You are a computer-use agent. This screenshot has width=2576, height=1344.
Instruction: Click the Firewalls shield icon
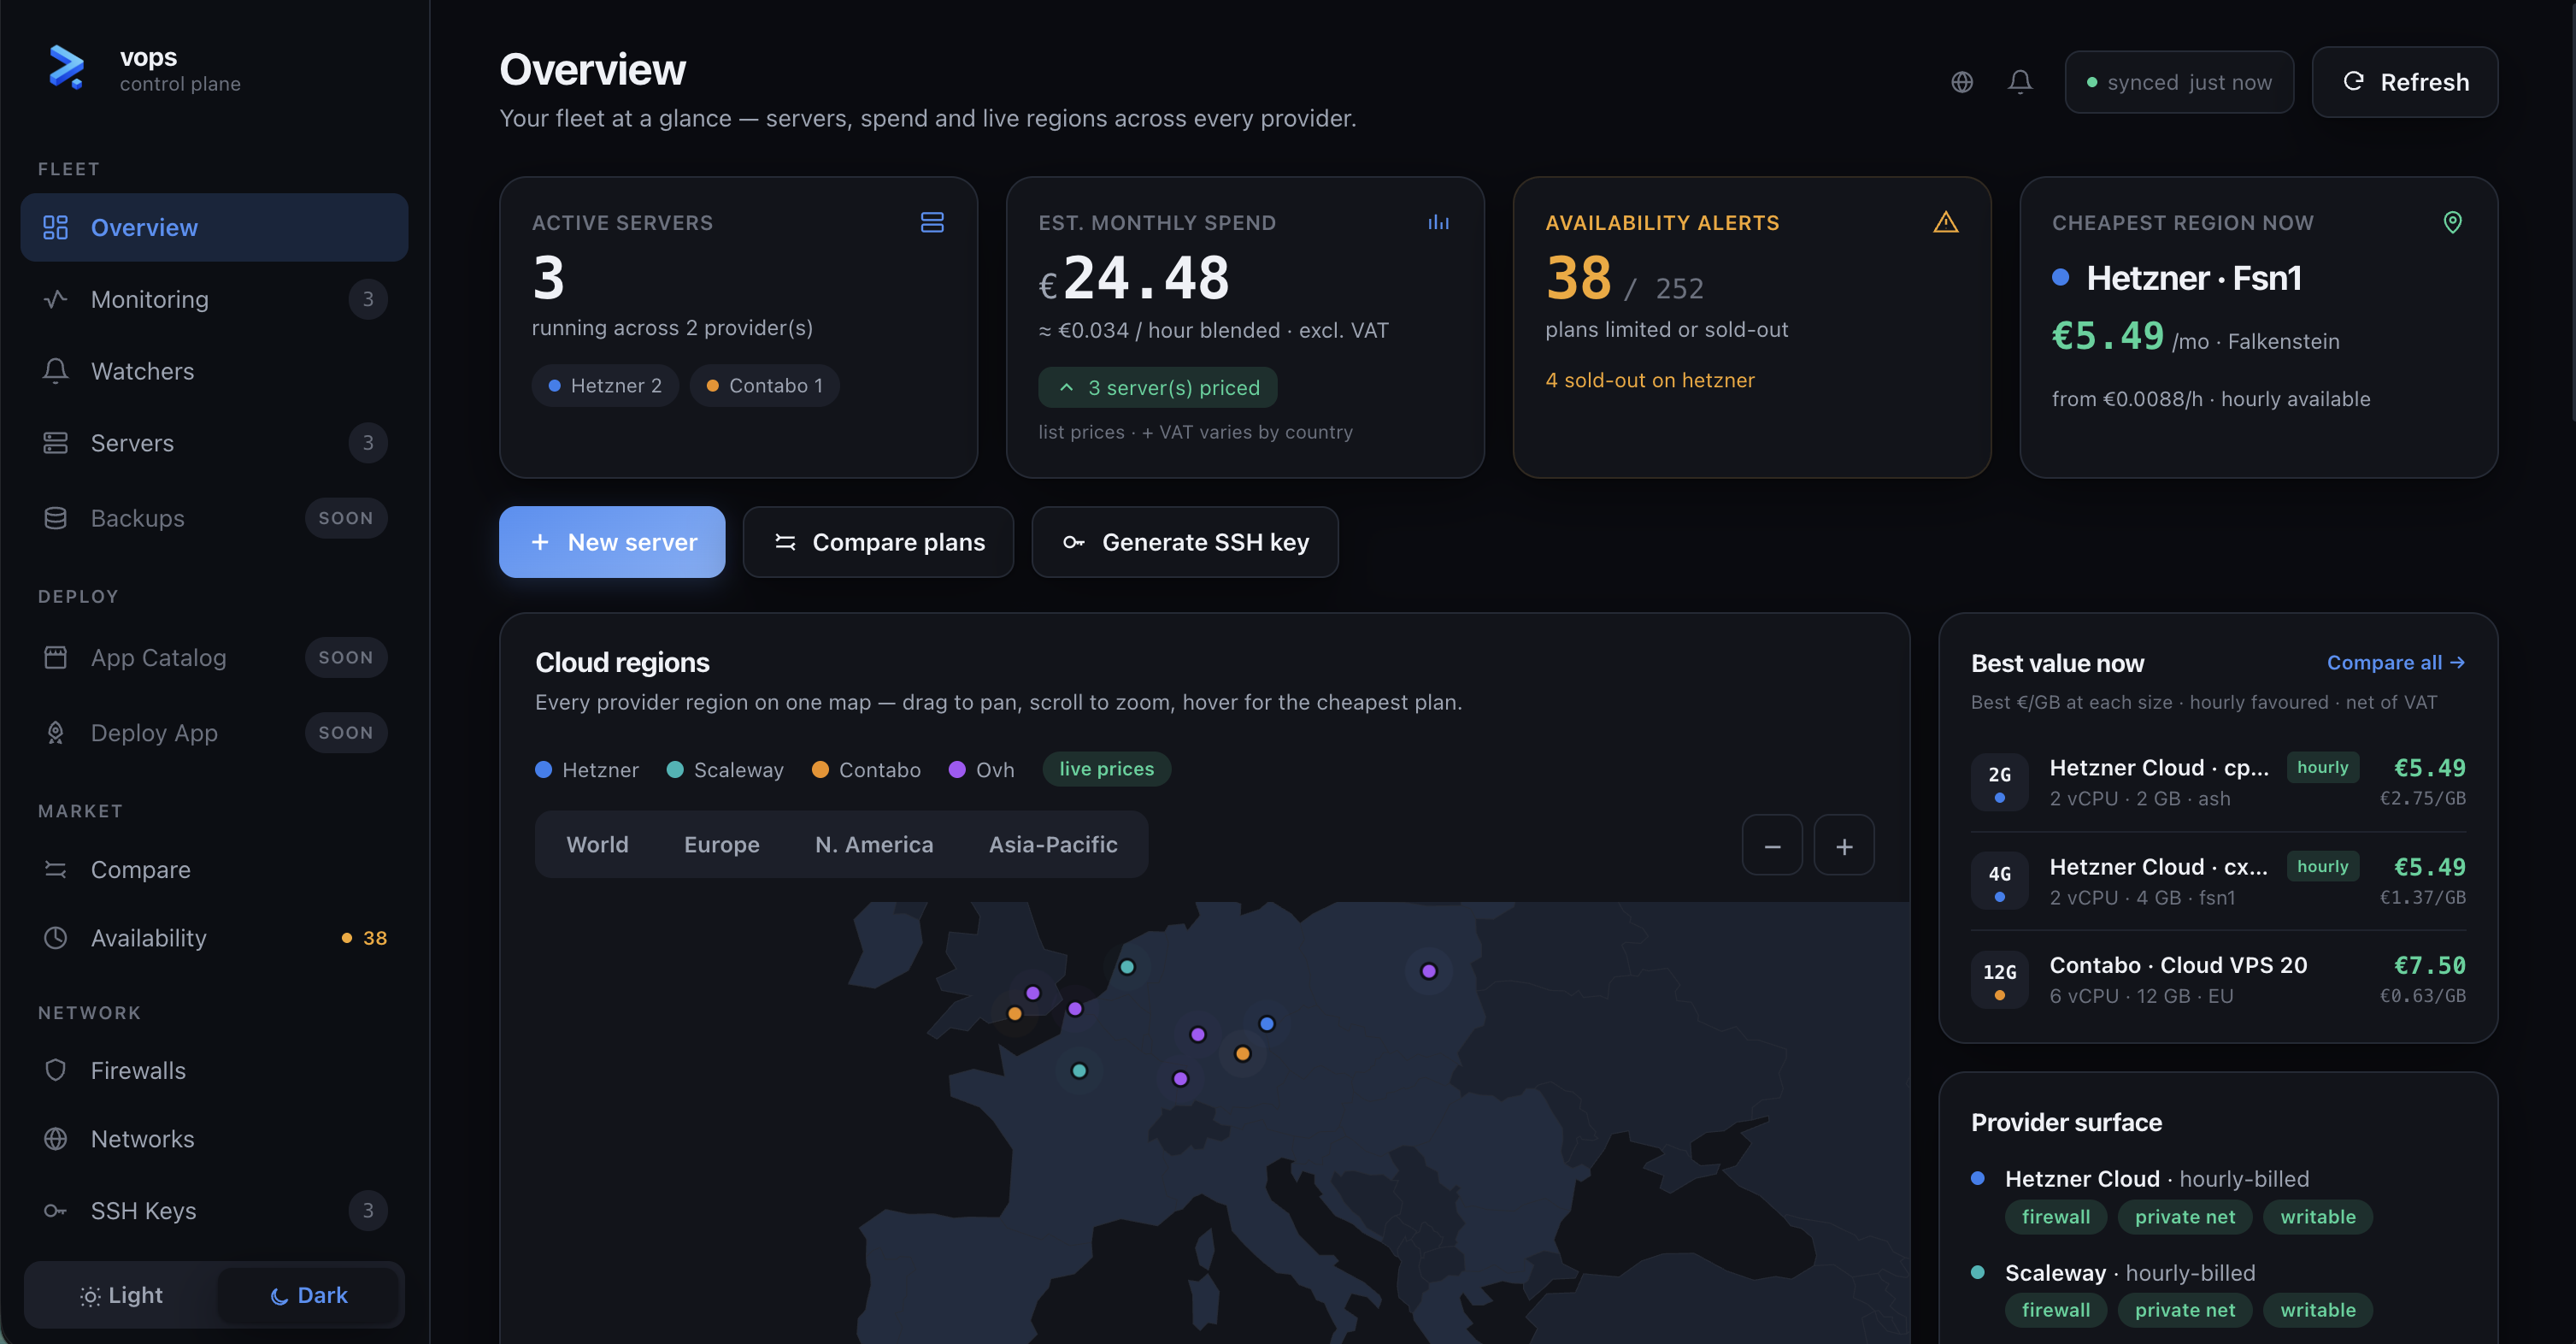56,1070
